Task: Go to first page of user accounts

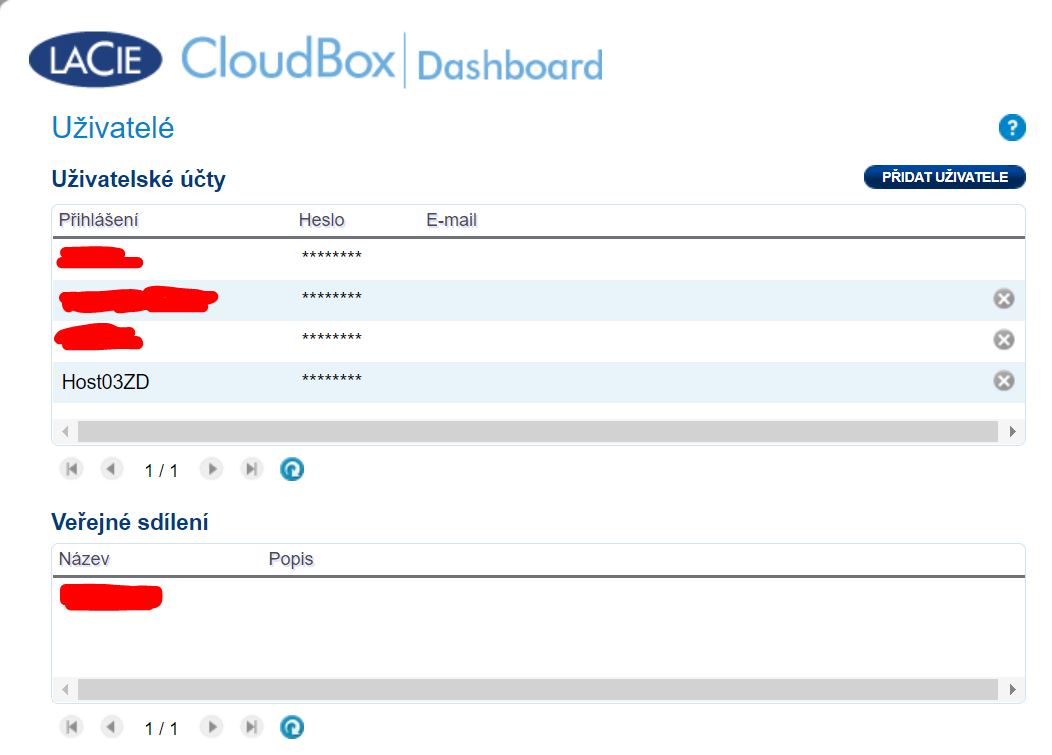Action: coord(71,469)
